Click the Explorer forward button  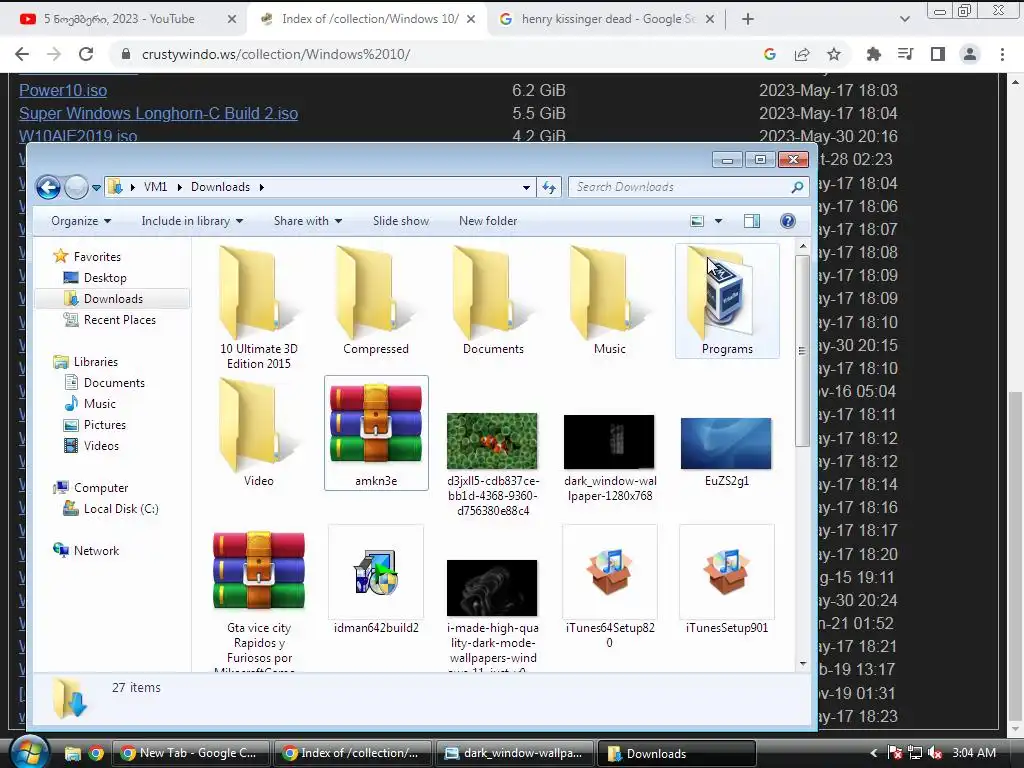coord(76,187)
